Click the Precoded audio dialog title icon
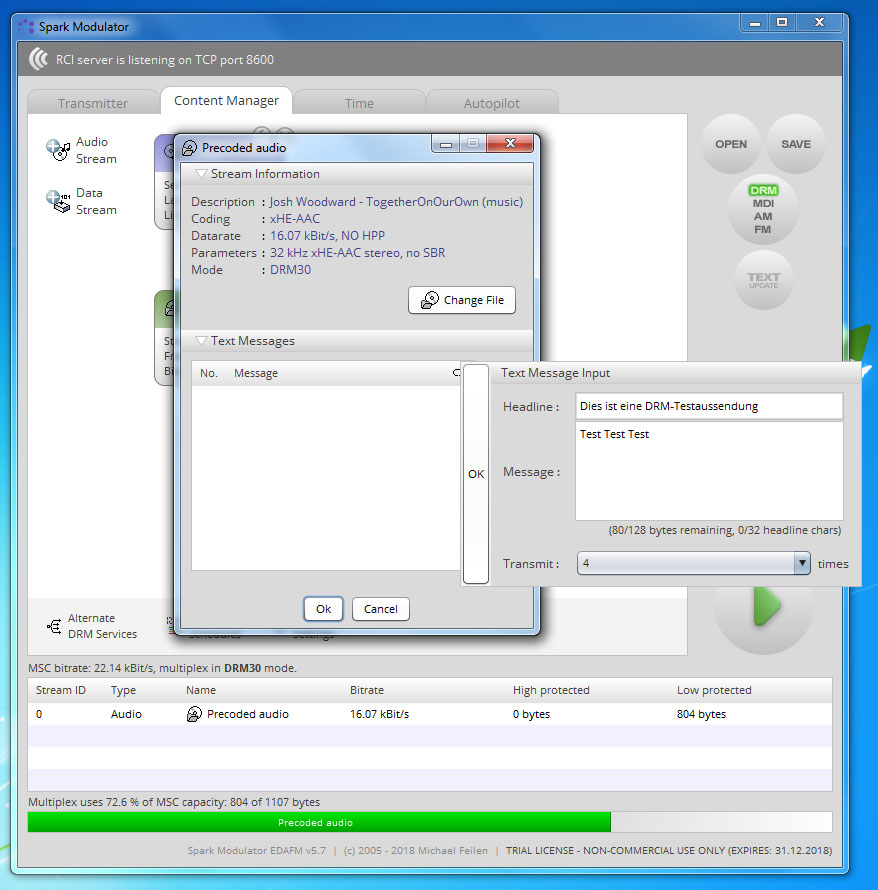Screen dimensions: 878x890 (189, 148)
